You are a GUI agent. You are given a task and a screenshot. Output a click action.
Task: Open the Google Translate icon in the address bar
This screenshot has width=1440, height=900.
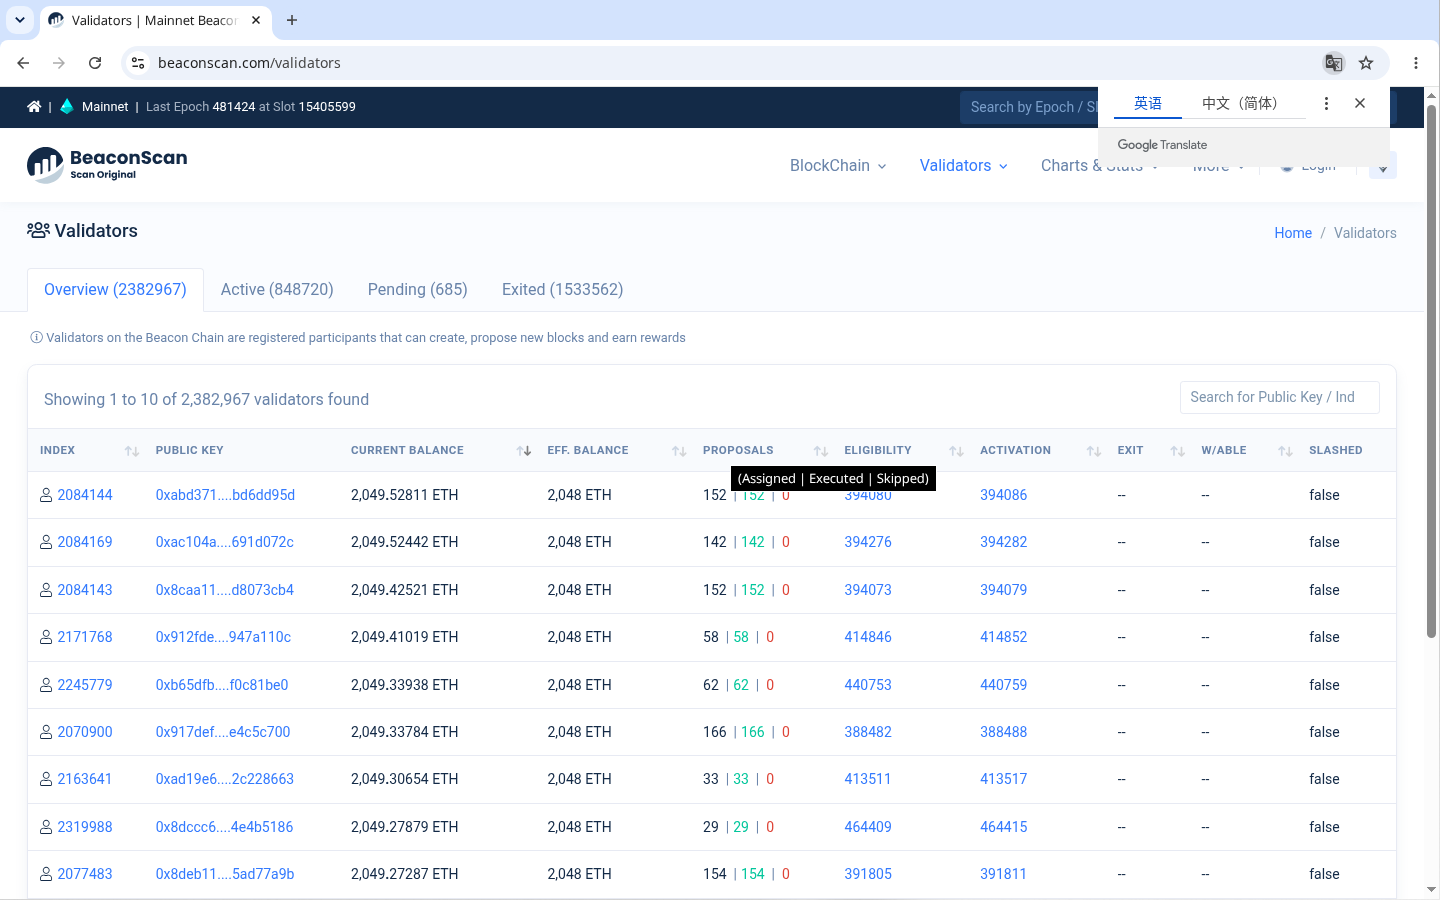click(1334, 63)
